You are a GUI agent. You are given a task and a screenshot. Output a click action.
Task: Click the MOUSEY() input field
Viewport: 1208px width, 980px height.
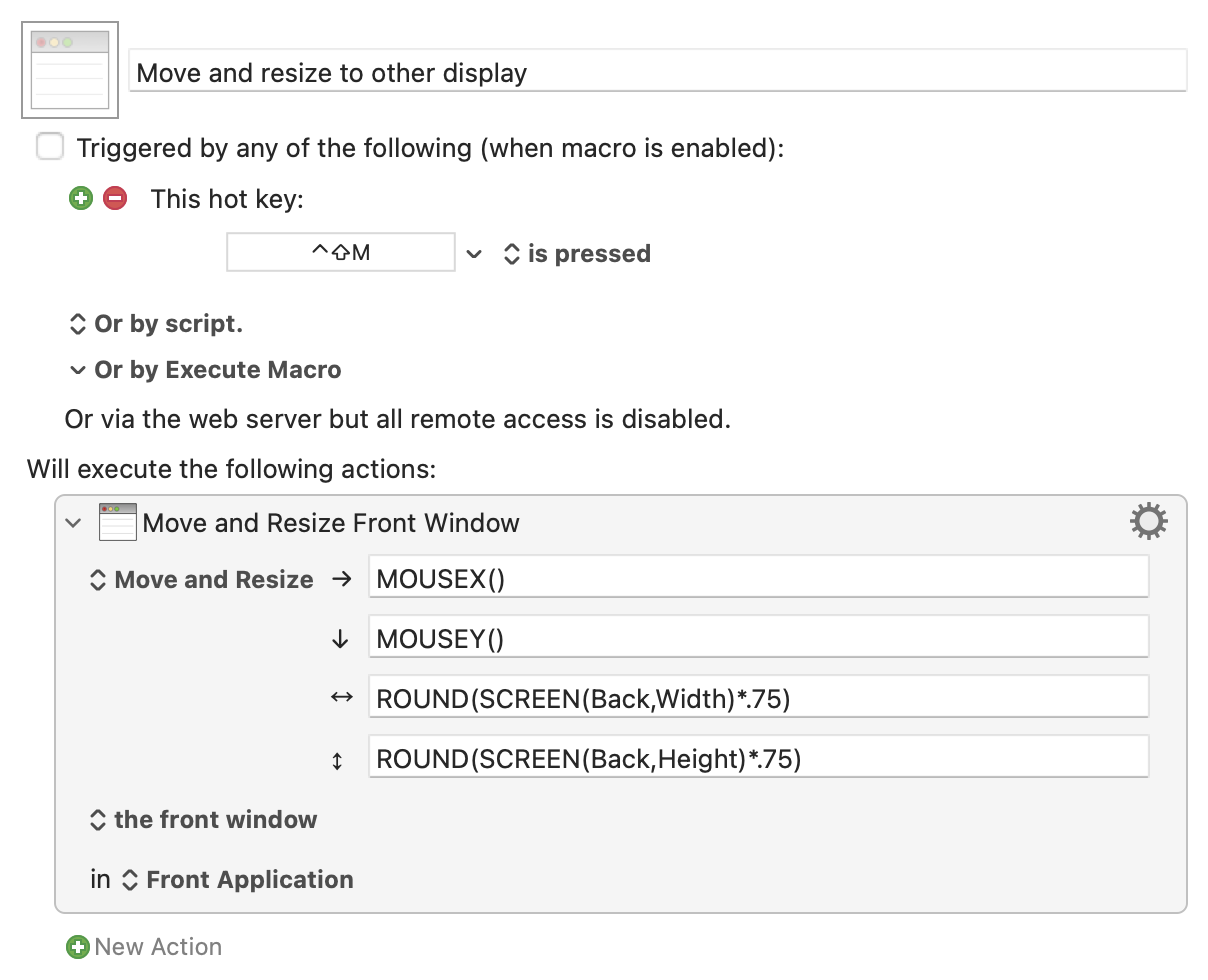759,638
